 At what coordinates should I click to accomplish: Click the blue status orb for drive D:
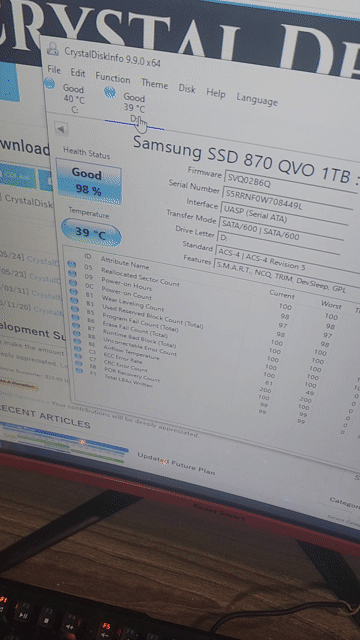(109, 93)
